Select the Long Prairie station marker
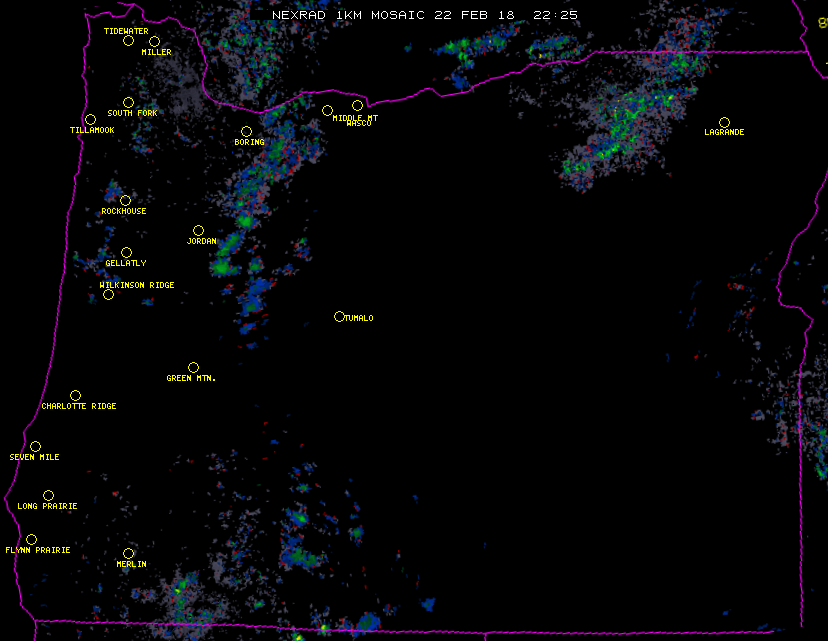 coord(48,495)
